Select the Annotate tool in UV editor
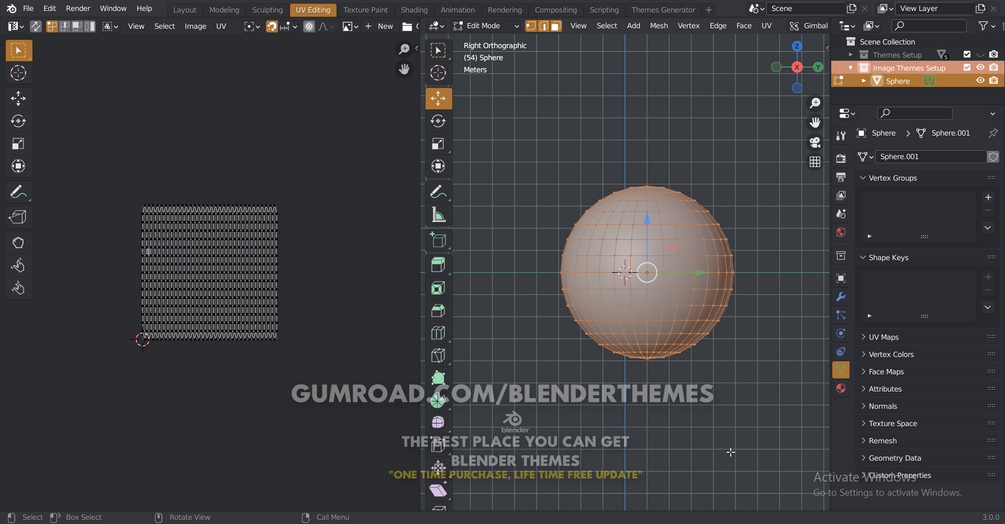1005x524 pixels. [x=18, y=192]
